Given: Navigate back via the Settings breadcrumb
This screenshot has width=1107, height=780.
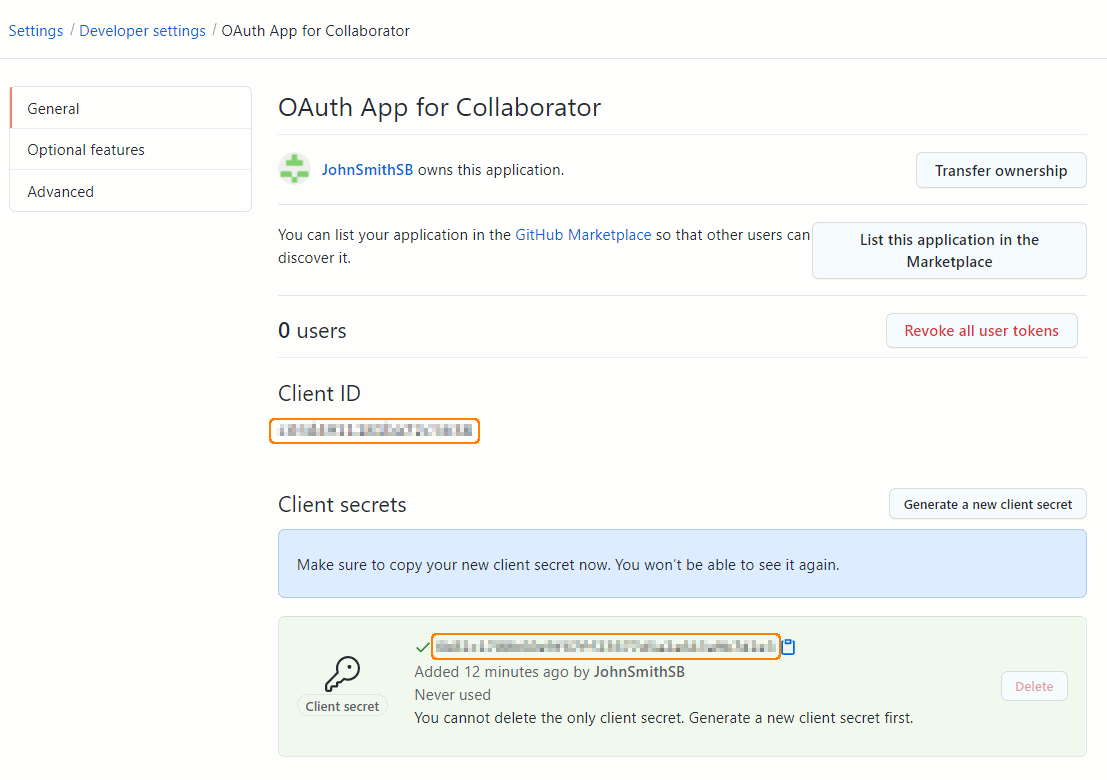Looking at the screenshot, I should [x=35, y=30].
